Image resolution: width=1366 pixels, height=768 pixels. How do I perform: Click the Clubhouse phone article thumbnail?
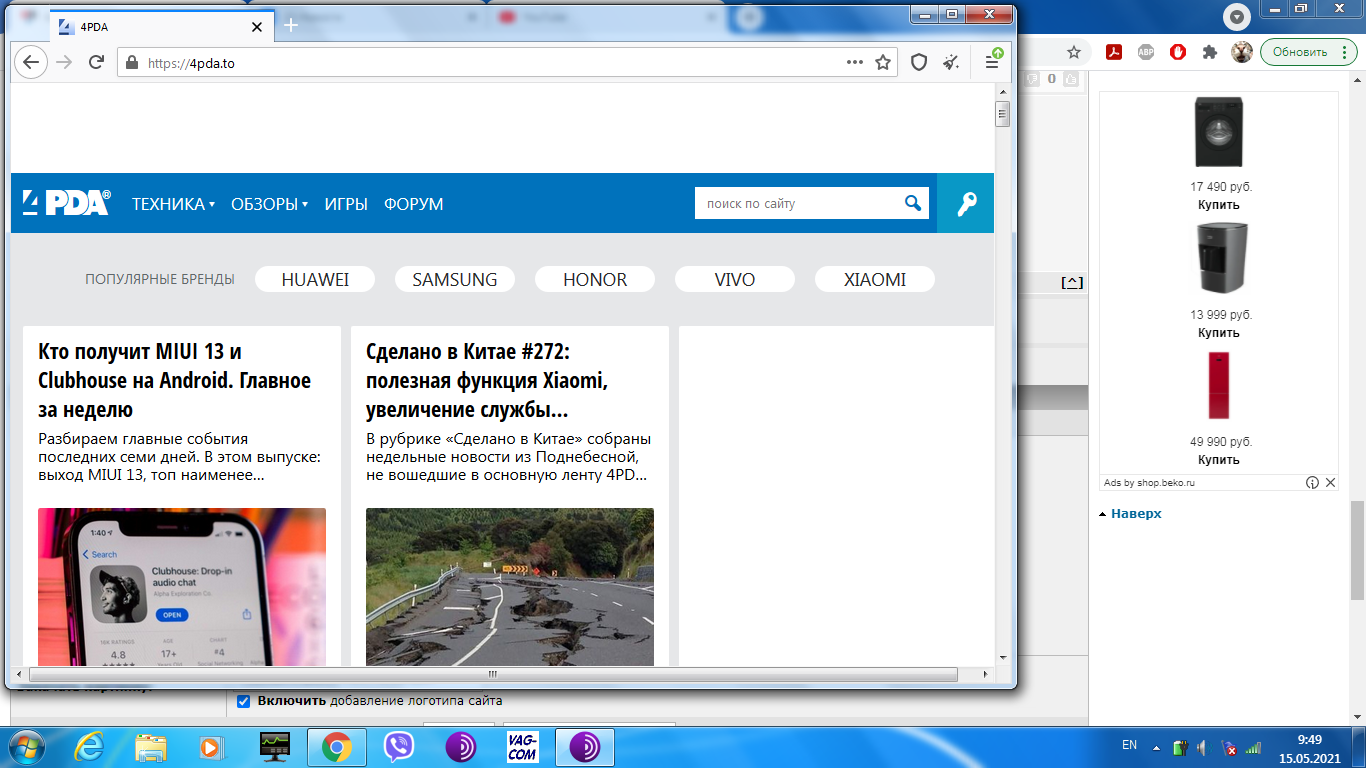(x=182, y=587)
